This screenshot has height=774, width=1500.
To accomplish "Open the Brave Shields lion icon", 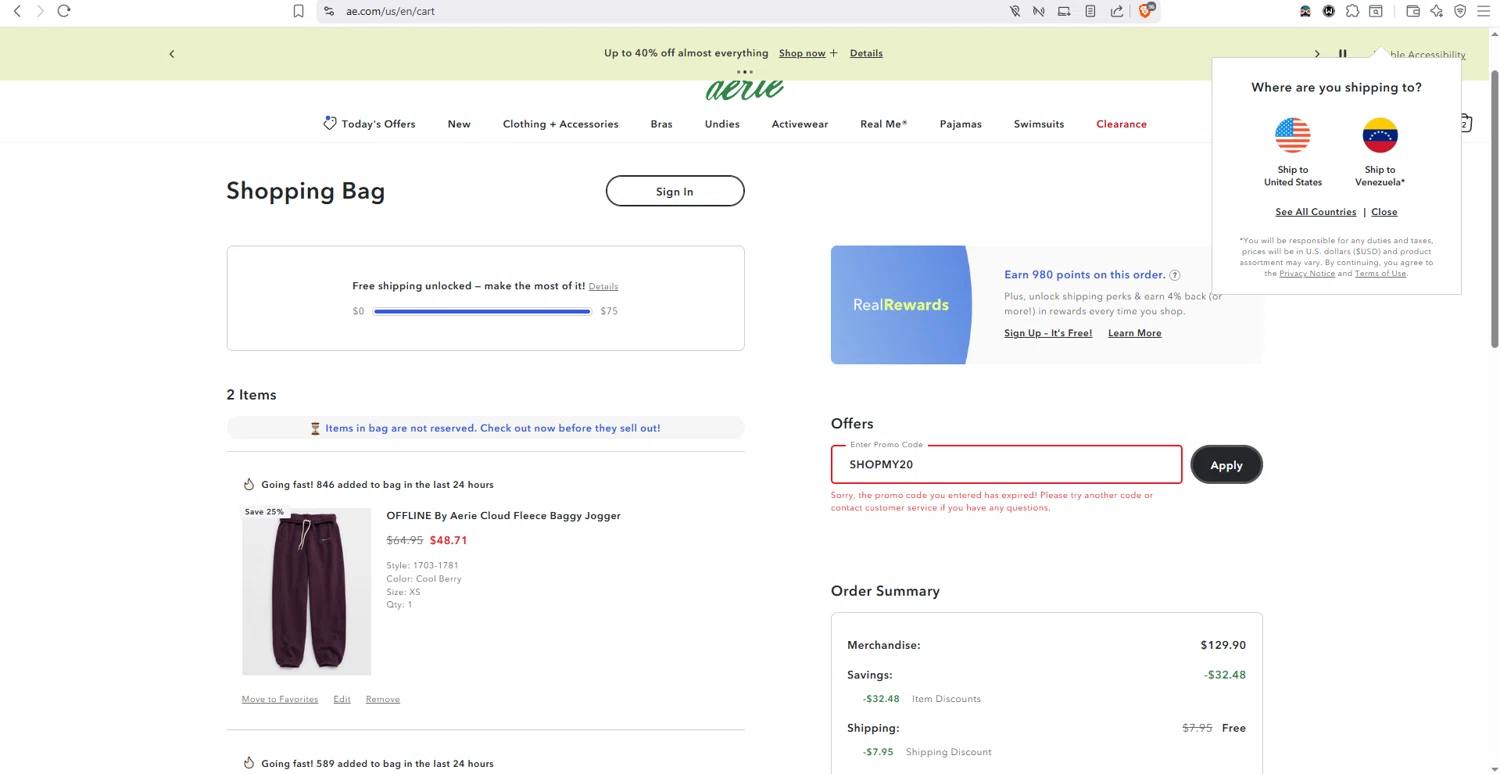I will click(1146, 10).
